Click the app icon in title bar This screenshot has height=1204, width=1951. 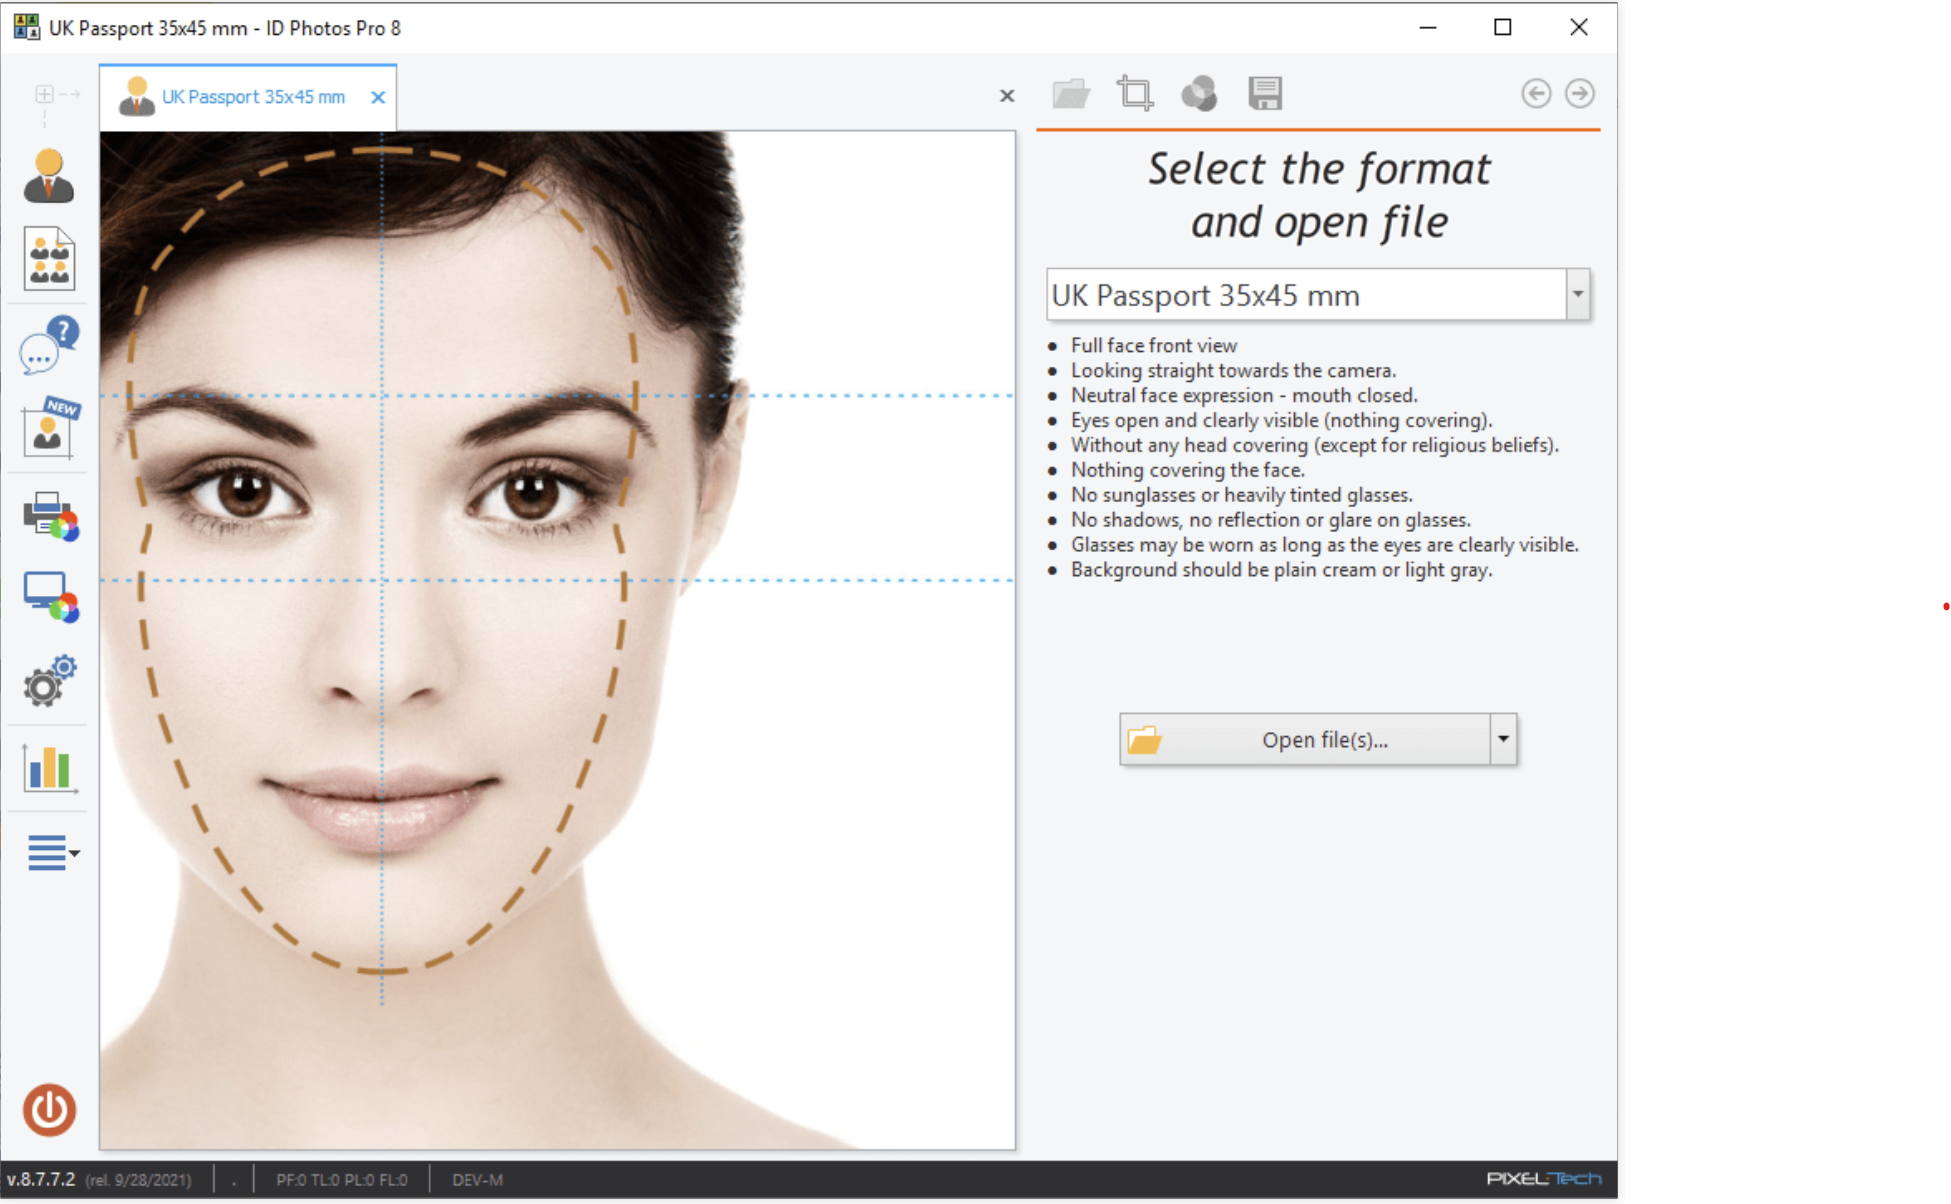point(26,27)
